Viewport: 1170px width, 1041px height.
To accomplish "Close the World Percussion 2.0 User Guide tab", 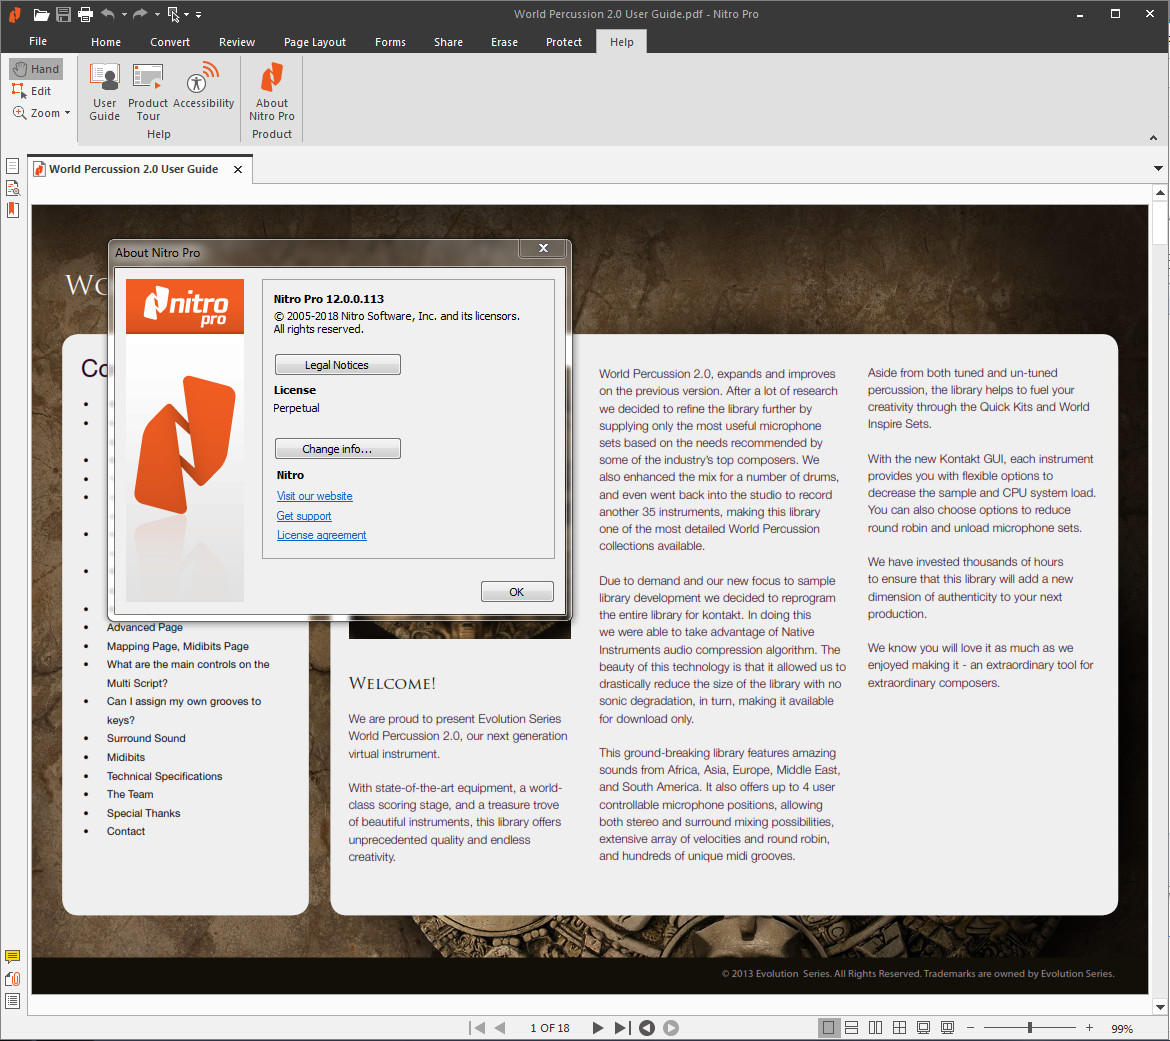I will tap(238, 169).
